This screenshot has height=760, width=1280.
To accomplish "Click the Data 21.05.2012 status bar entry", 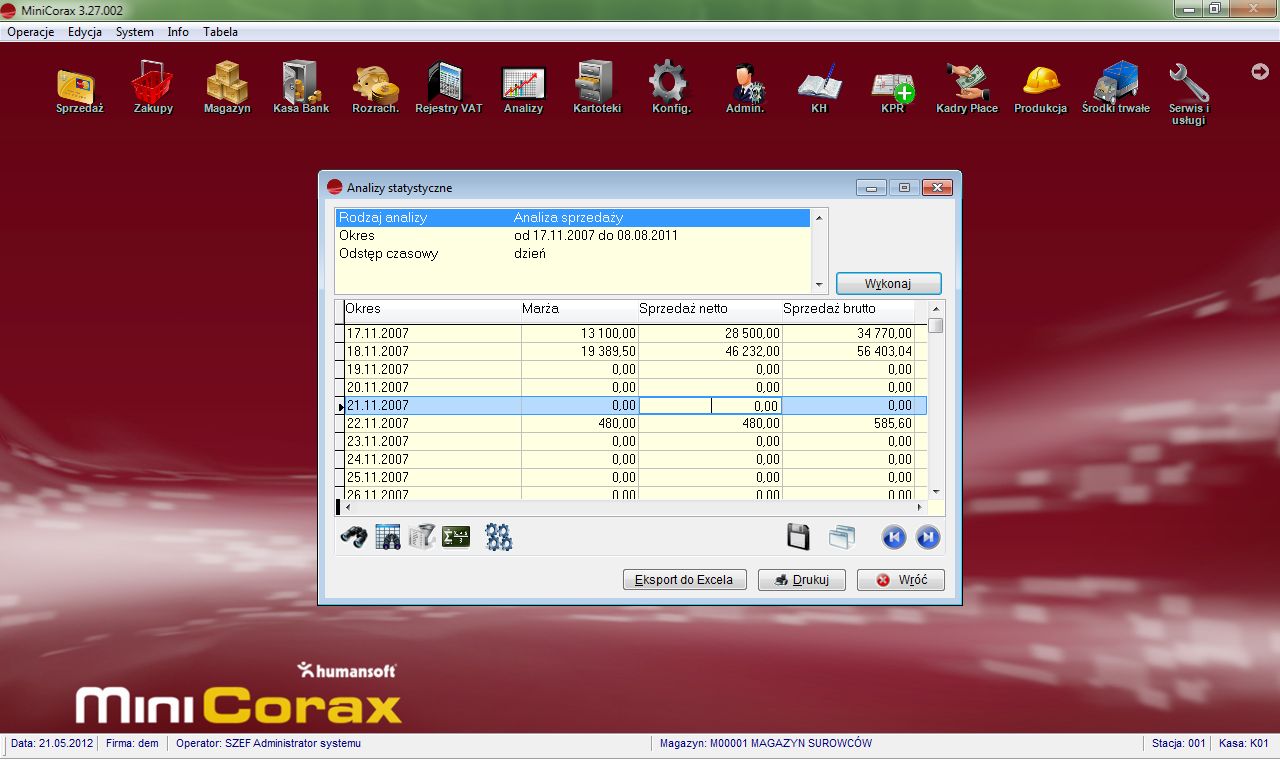I will [51, 743].
